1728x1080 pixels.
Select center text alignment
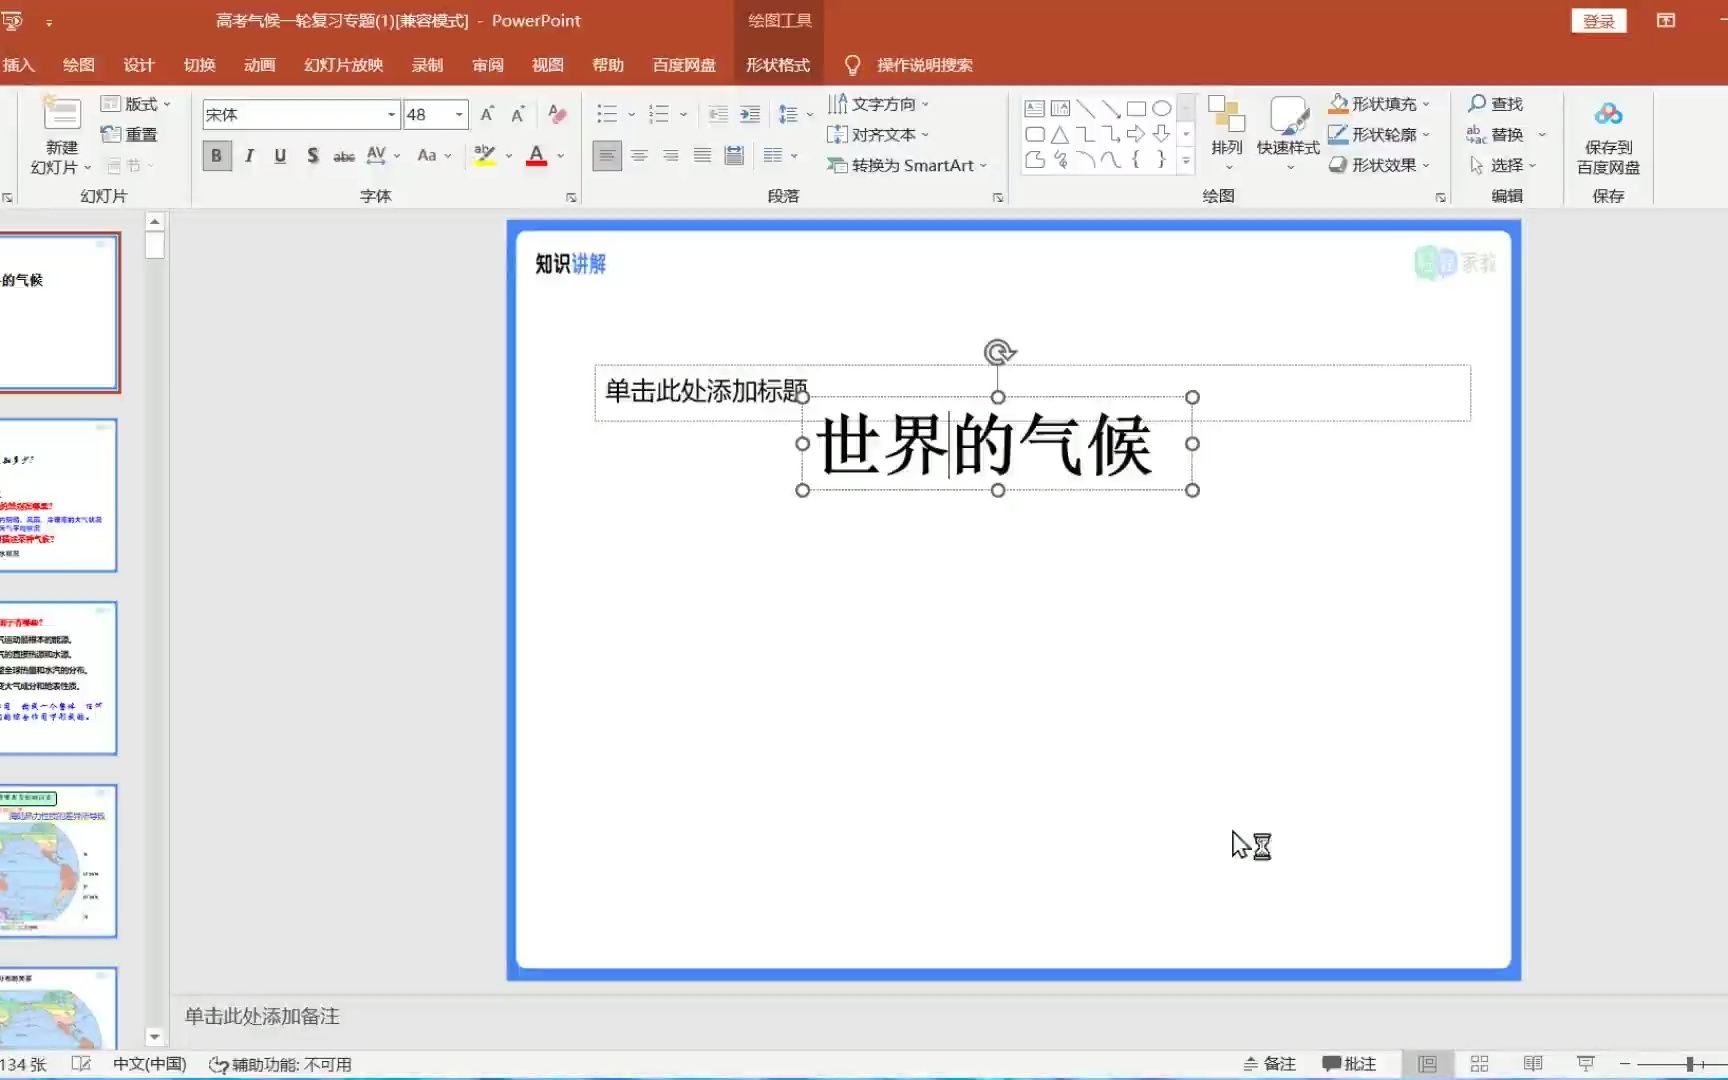pos(639,156)
